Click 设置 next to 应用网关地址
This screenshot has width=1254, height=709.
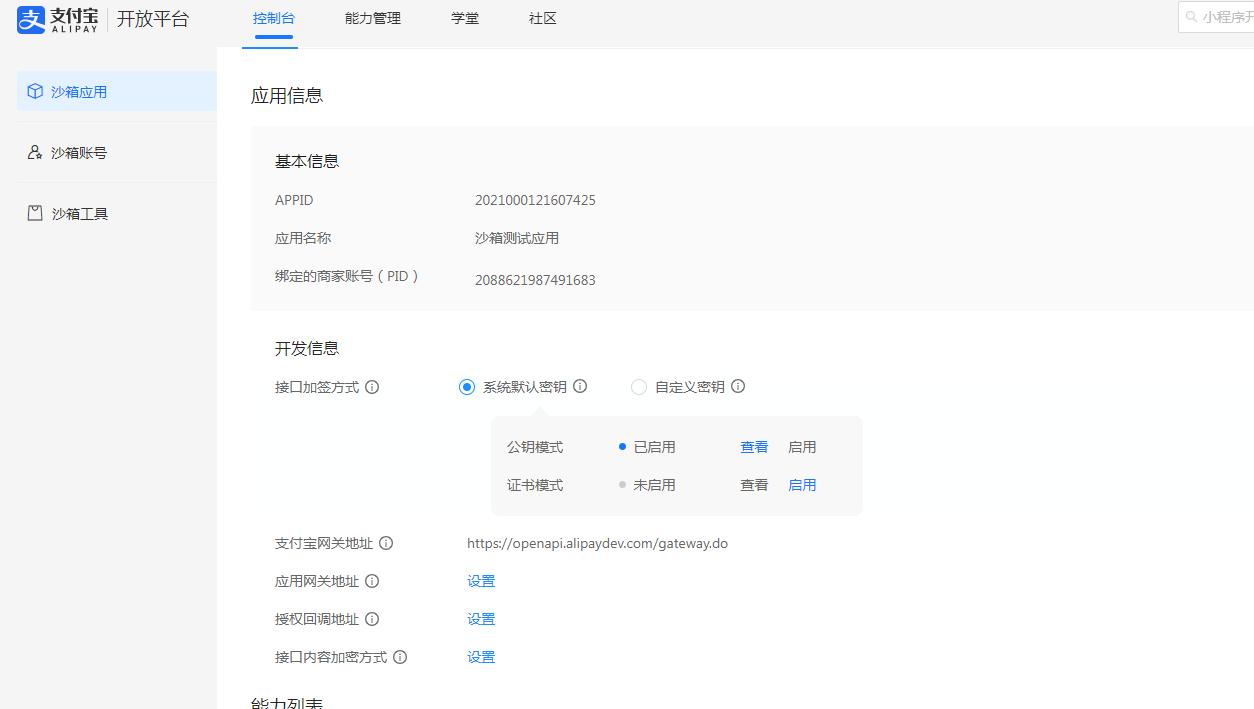coord(480,581)
